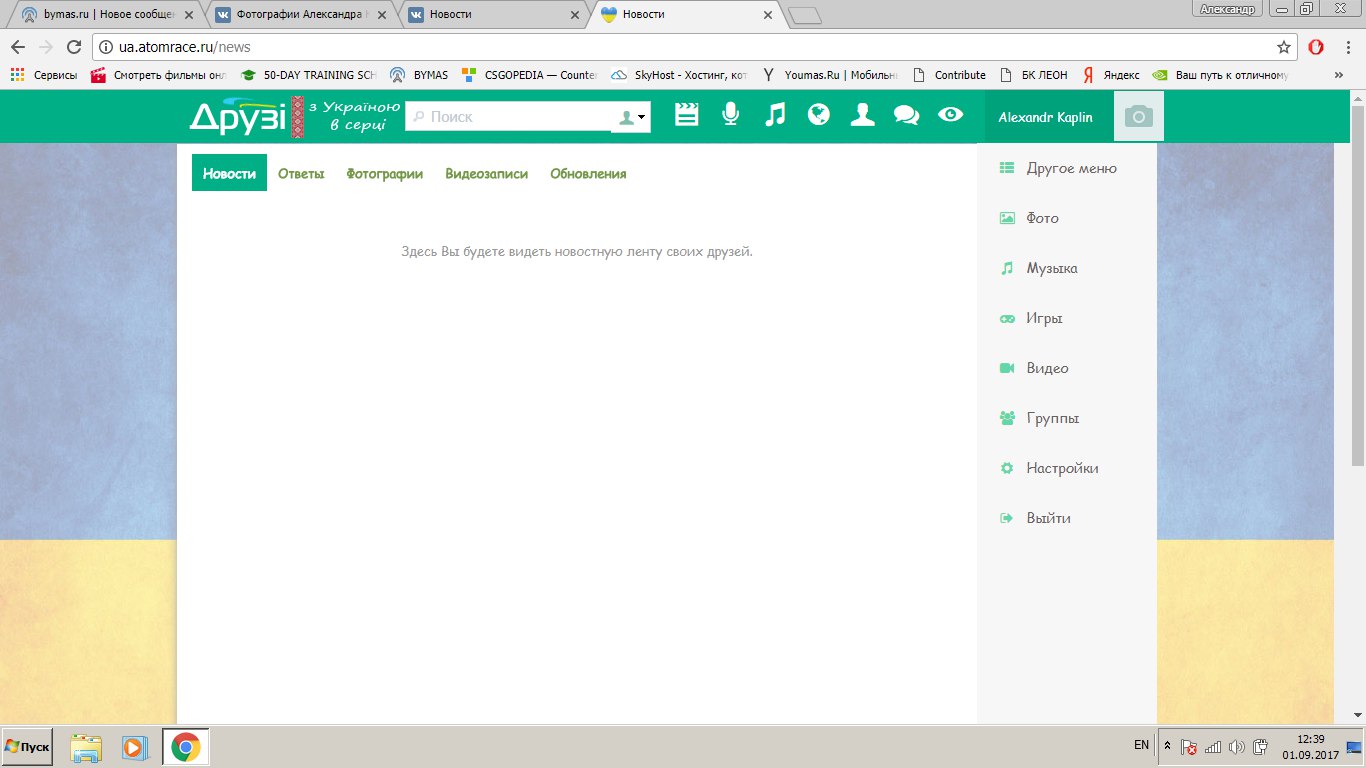Viewport: 1366px width, 768px height.
Task: Open Группы in the side menu
Action: (x=1052, y=418)
